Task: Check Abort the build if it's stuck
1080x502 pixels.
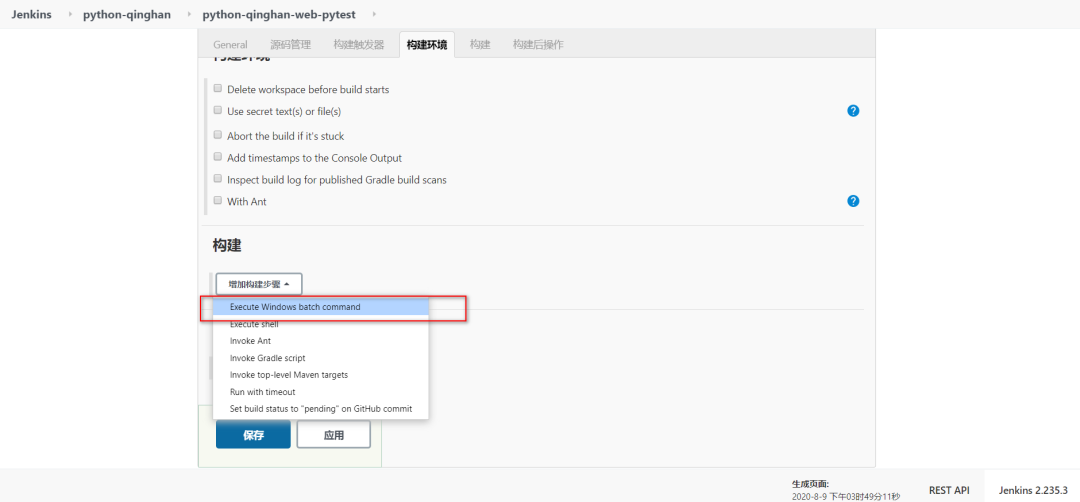Action: pos(218,135)
